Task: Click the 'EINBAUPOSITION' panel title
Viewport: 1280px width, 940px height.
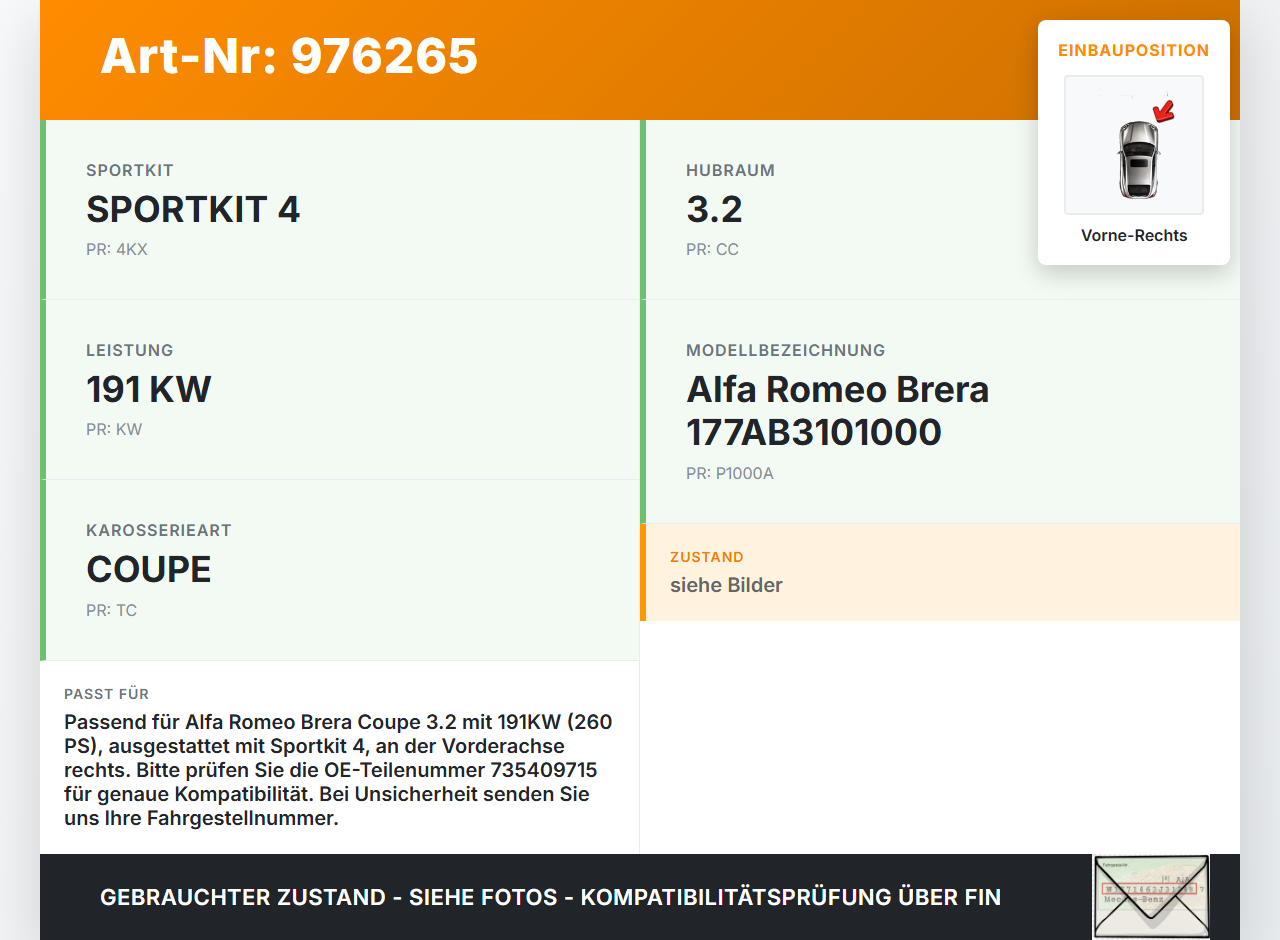Action: [1133, 49]
